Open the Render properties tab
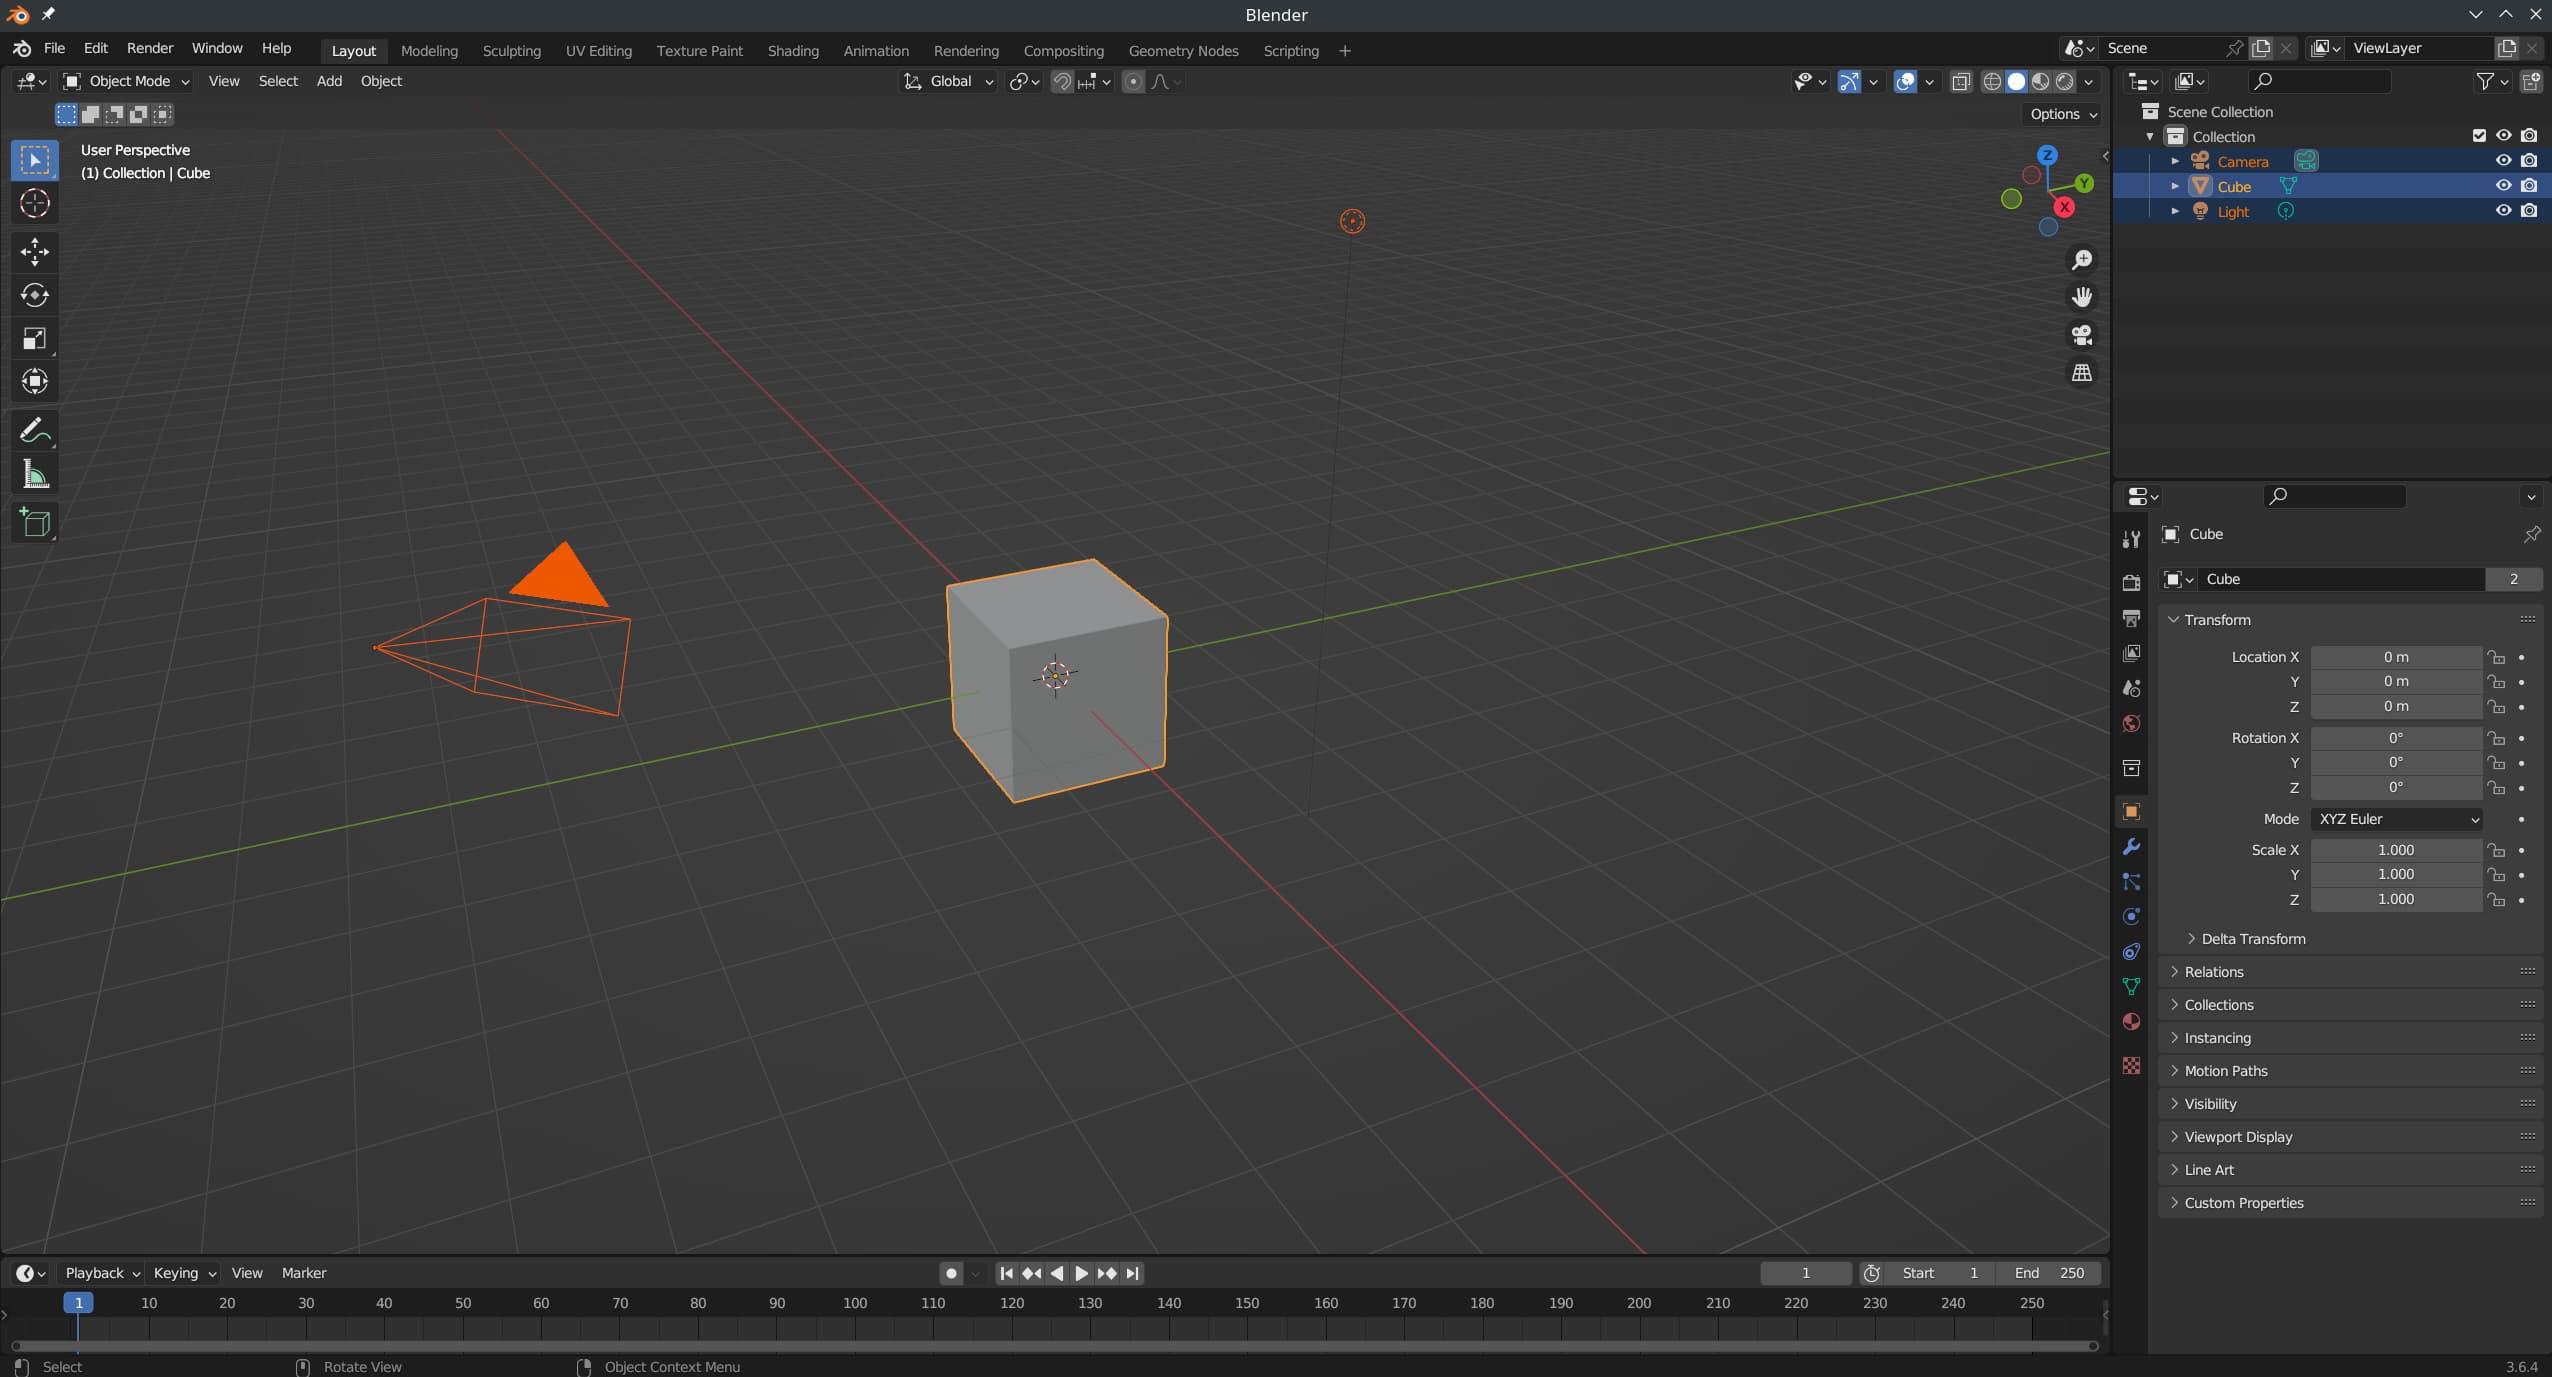 (x=2131, y=582)
